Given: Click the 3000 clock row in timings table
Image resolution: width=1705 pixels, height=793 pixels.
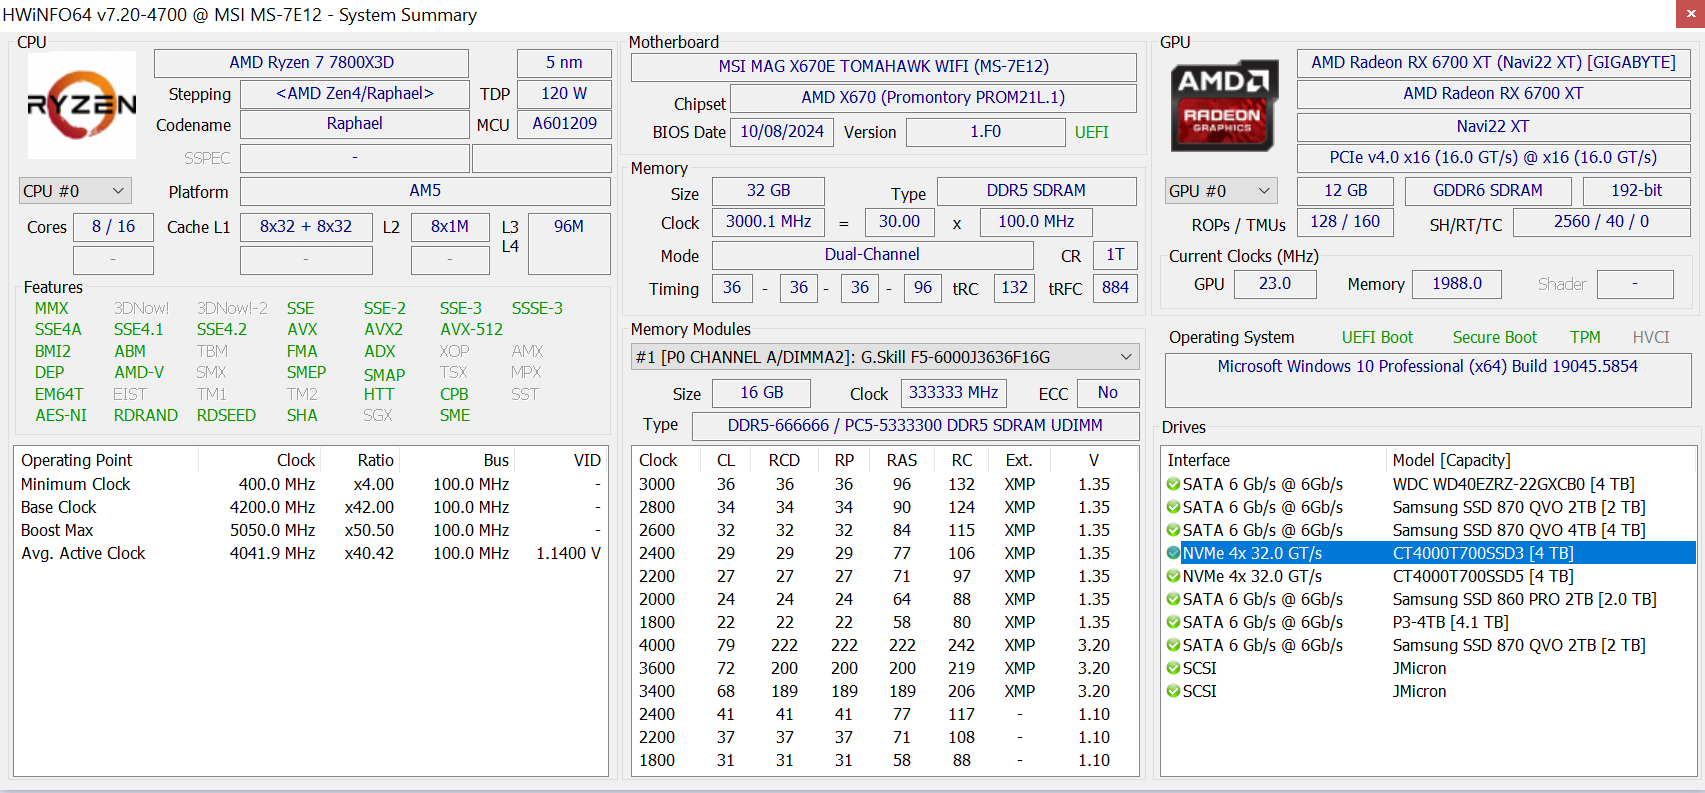Looking at the screenshot, I should (885, 484).
